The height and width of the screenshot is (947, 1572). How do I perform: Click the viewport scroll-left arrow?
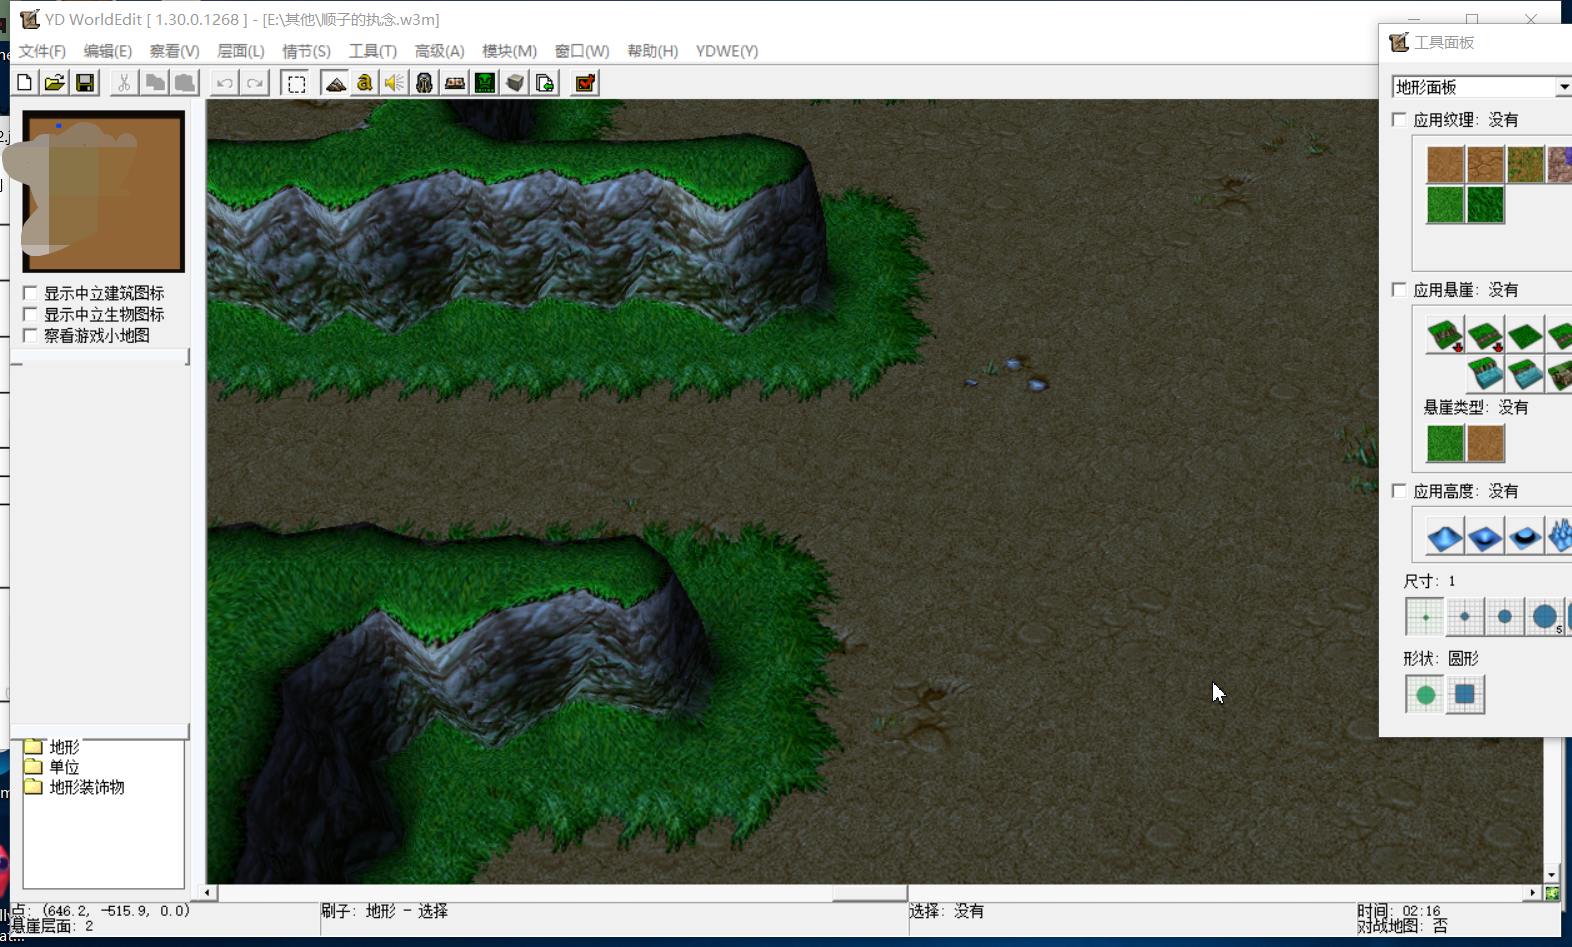(207, 892)
